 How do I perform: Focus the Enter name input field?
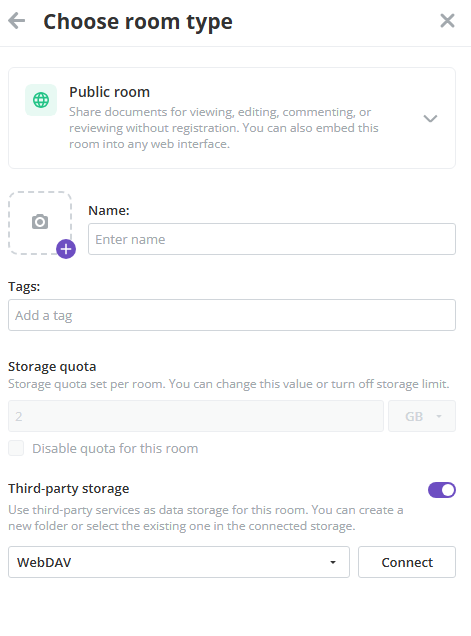(x=272, y=239)
